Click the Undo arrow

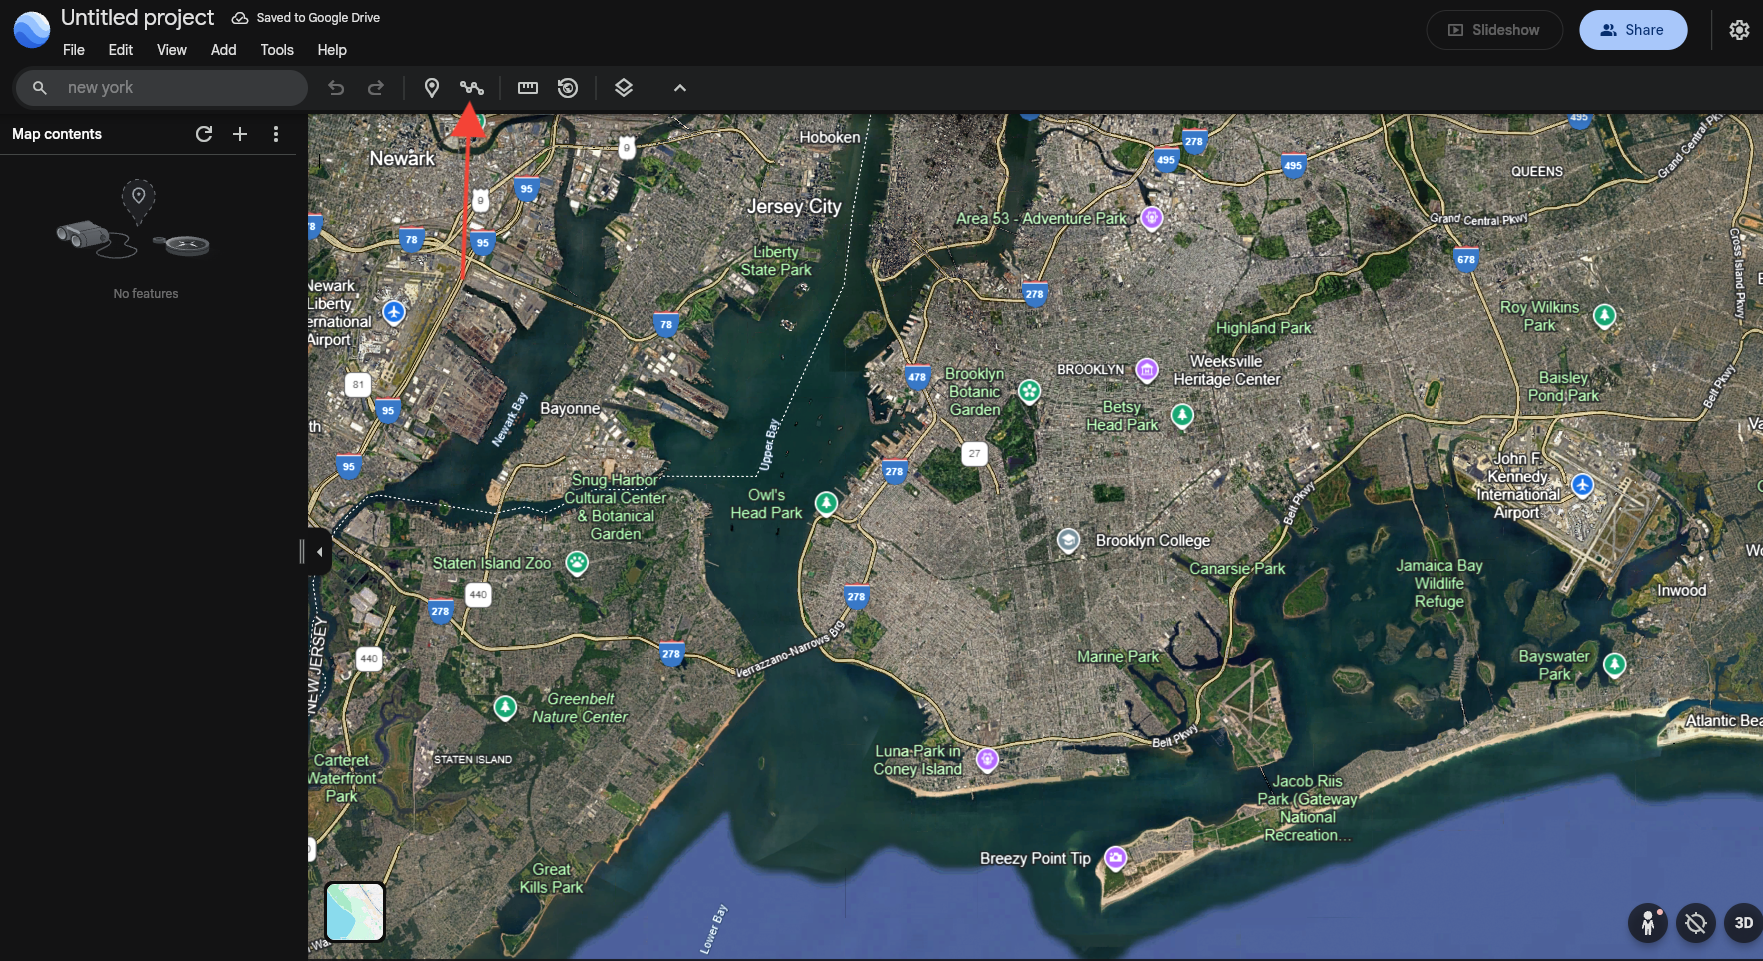336,88
